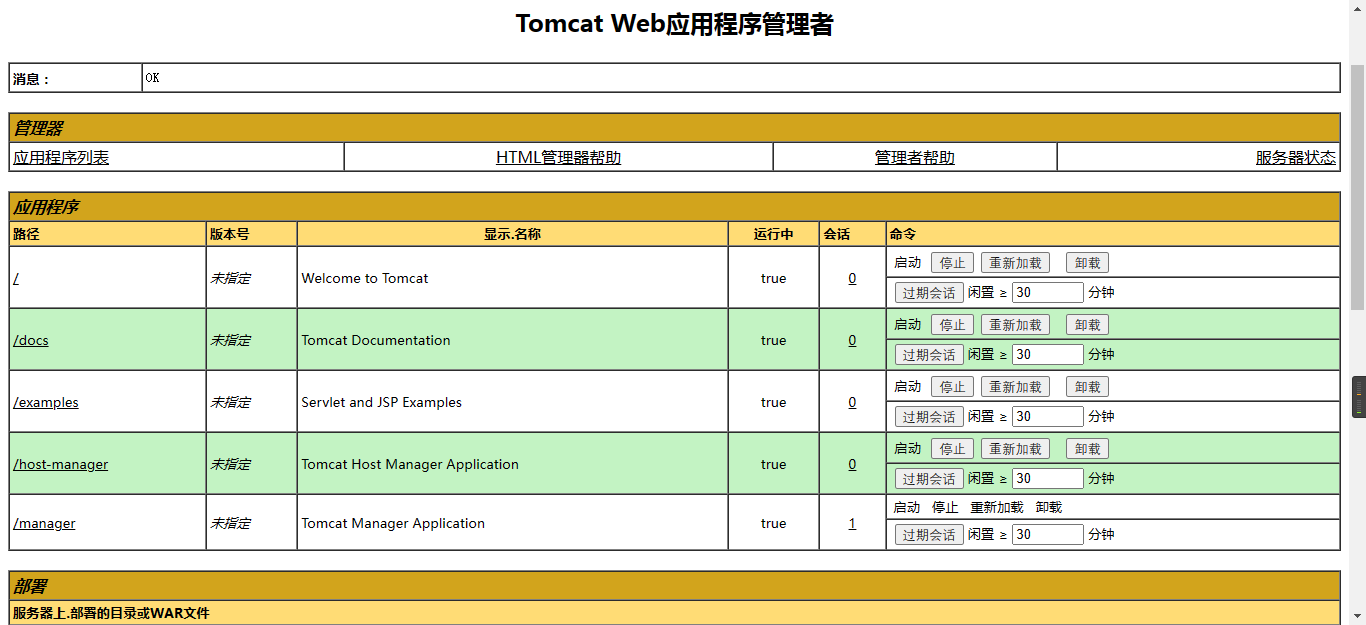The image size is (1366, 625).
Task: Stop the /examples application
Action: (952, 387)
